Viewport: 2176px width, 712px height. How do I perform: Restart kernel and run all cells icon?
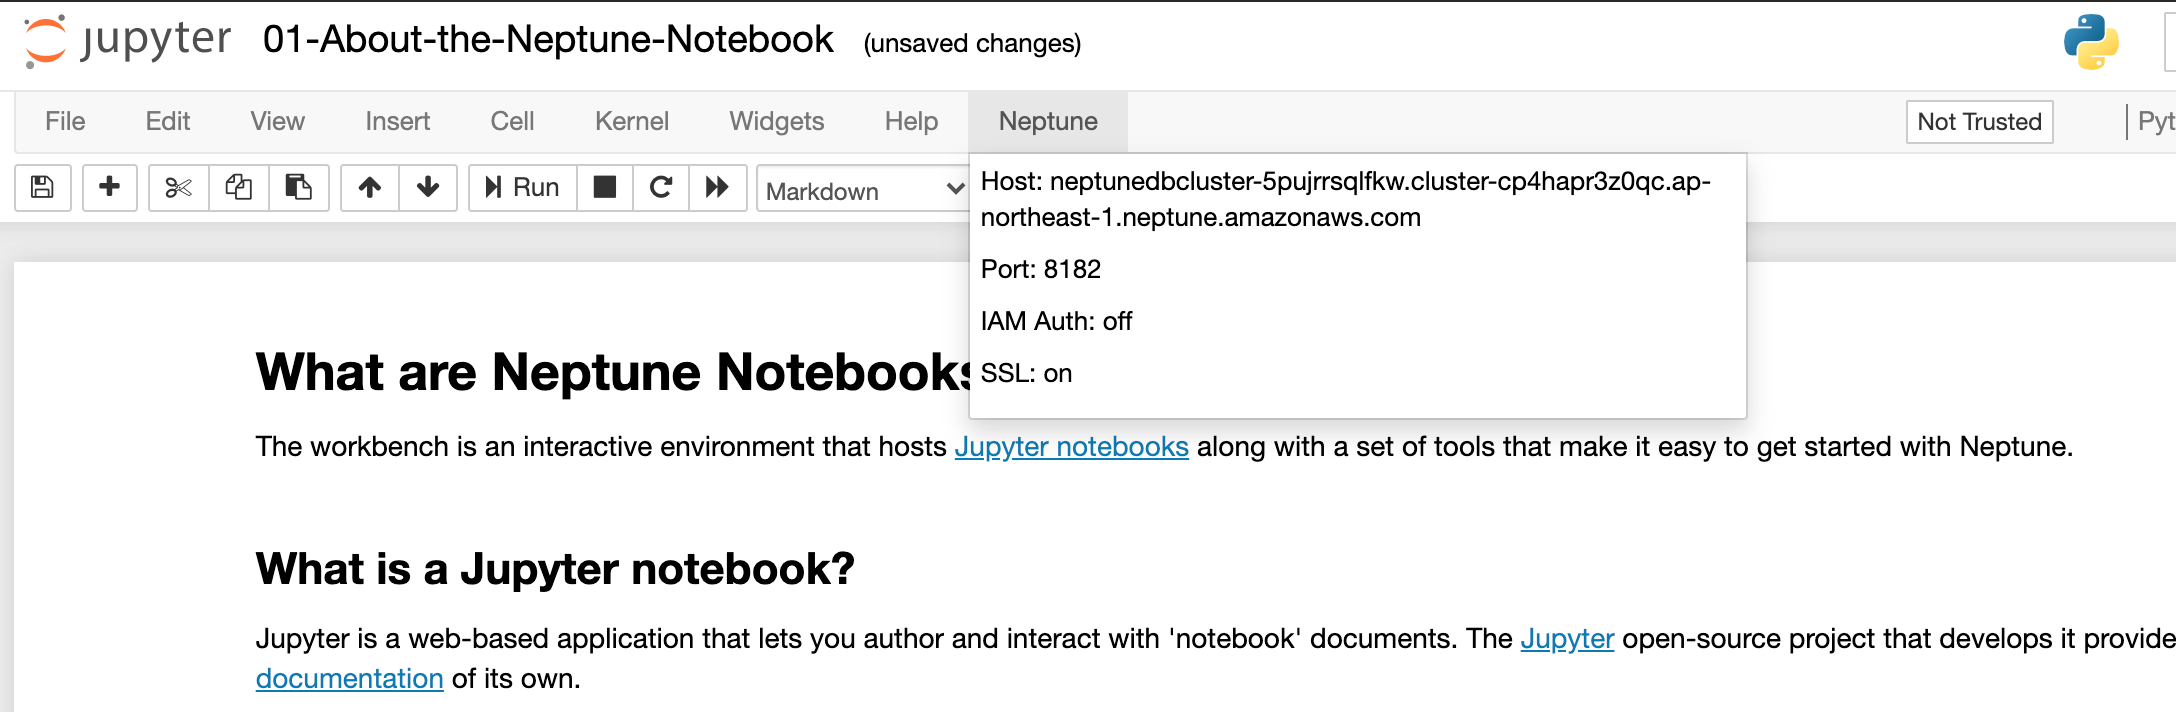click(x=718, y=187)
